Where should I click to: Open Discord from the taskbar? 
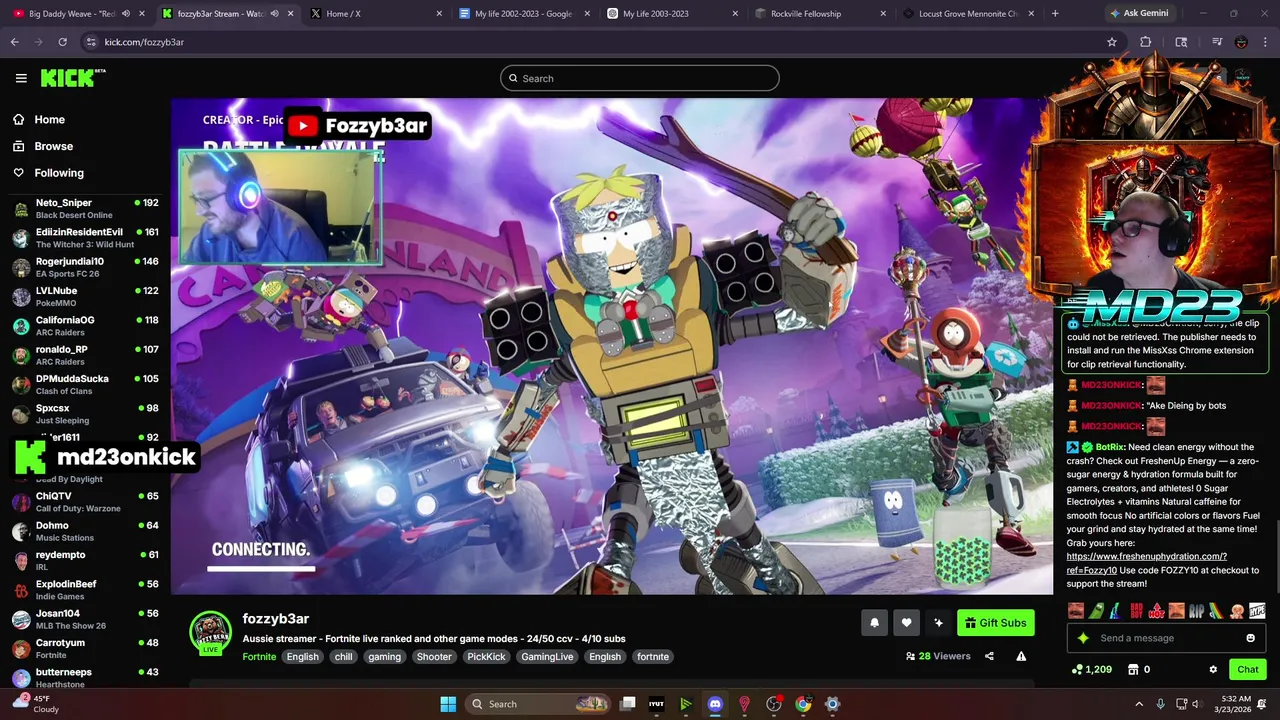[x=715, y=704]
